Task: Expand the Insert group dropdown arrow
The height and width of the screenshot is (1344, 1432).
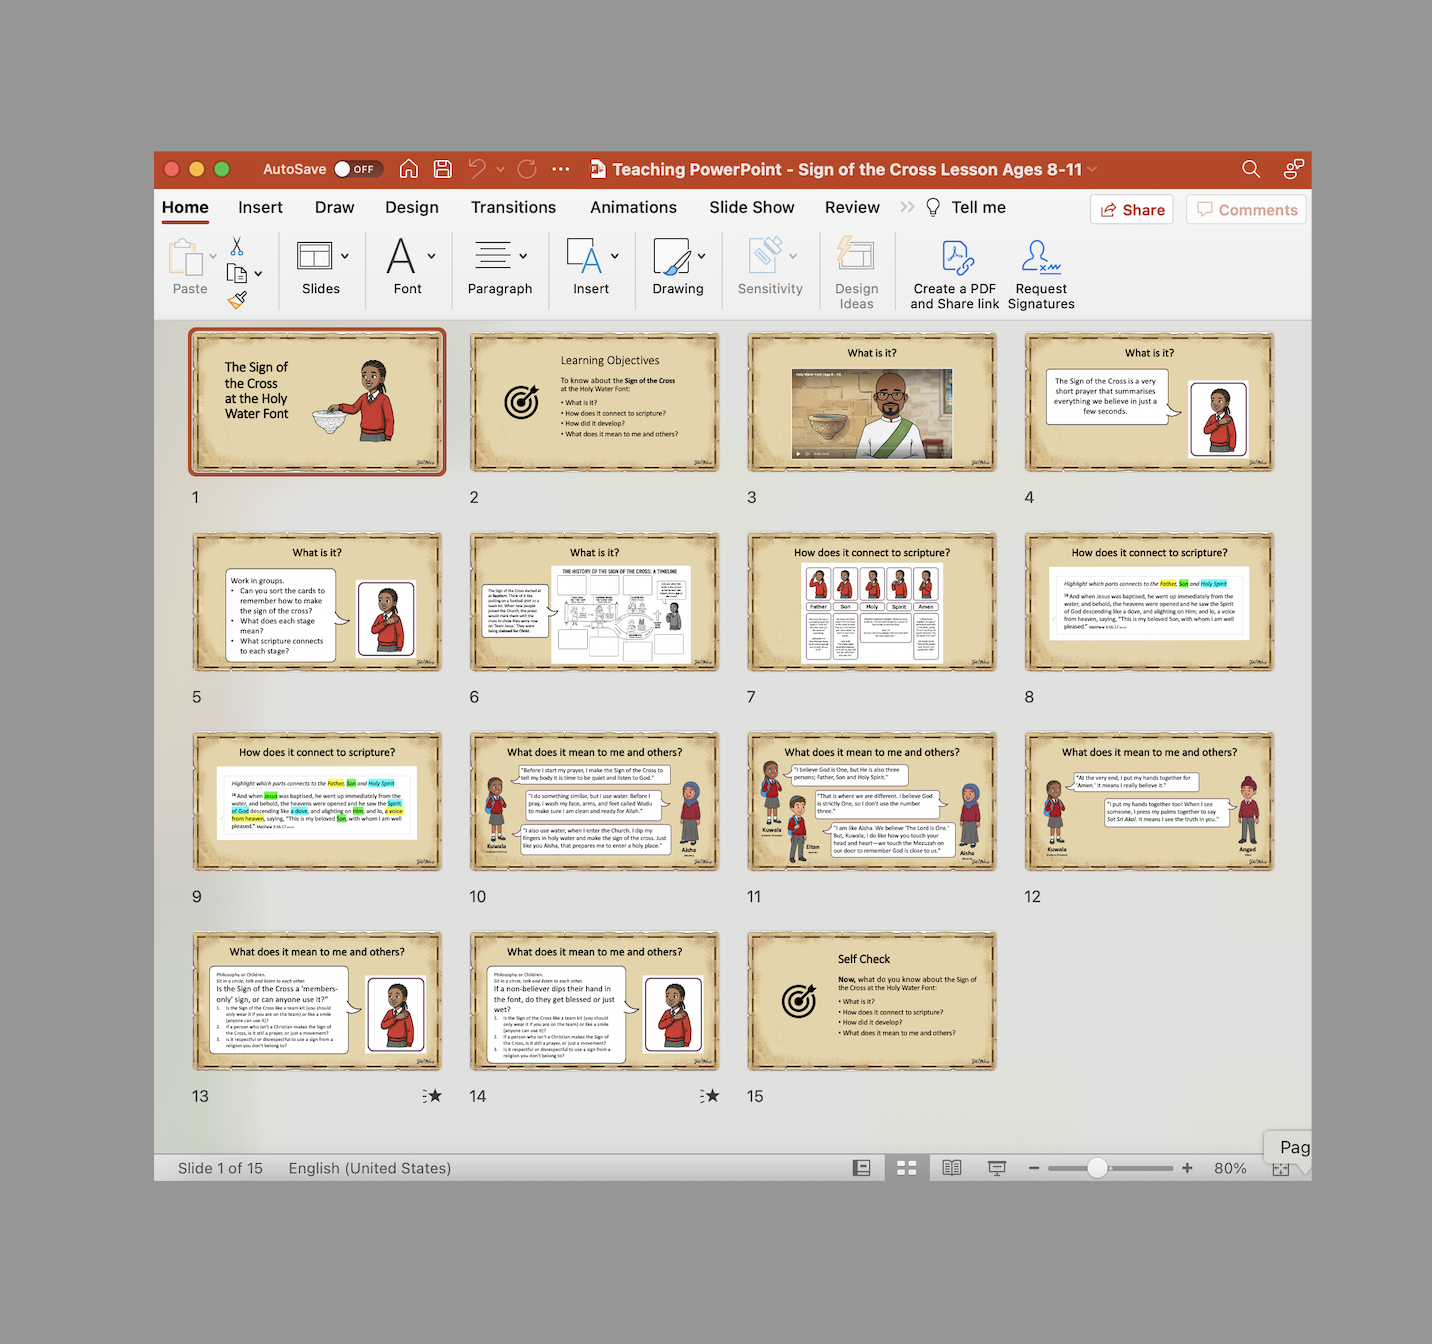Action: (615, 256)
